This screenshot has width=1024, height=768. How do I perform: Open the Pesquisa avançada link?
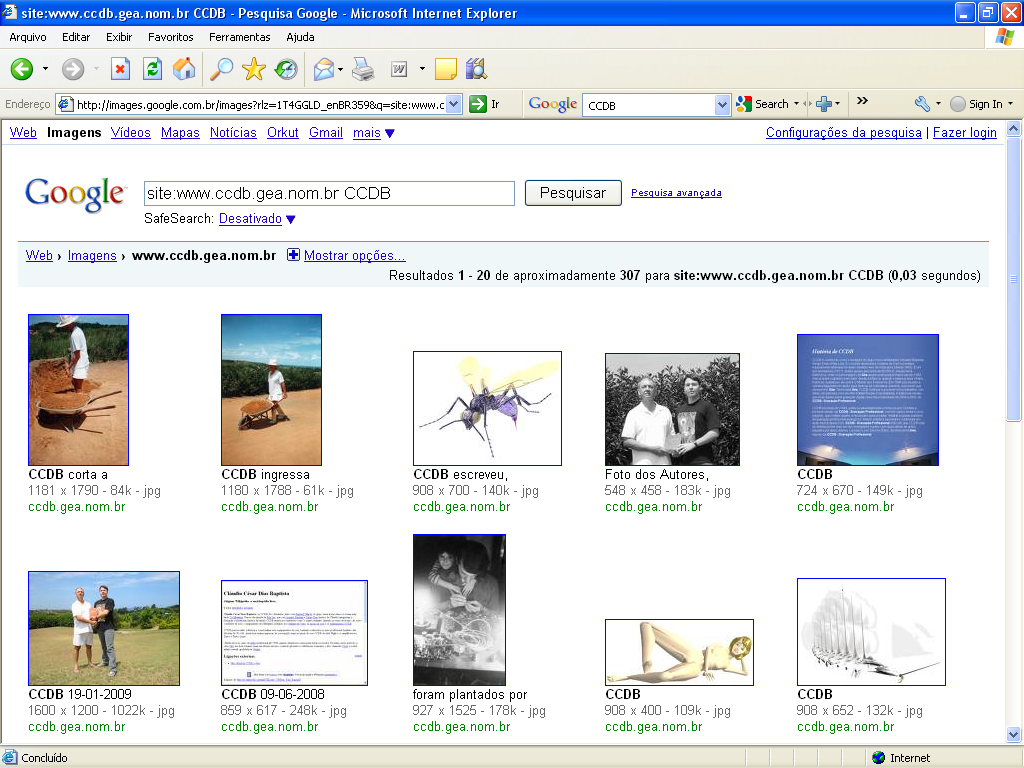(676, 193)
